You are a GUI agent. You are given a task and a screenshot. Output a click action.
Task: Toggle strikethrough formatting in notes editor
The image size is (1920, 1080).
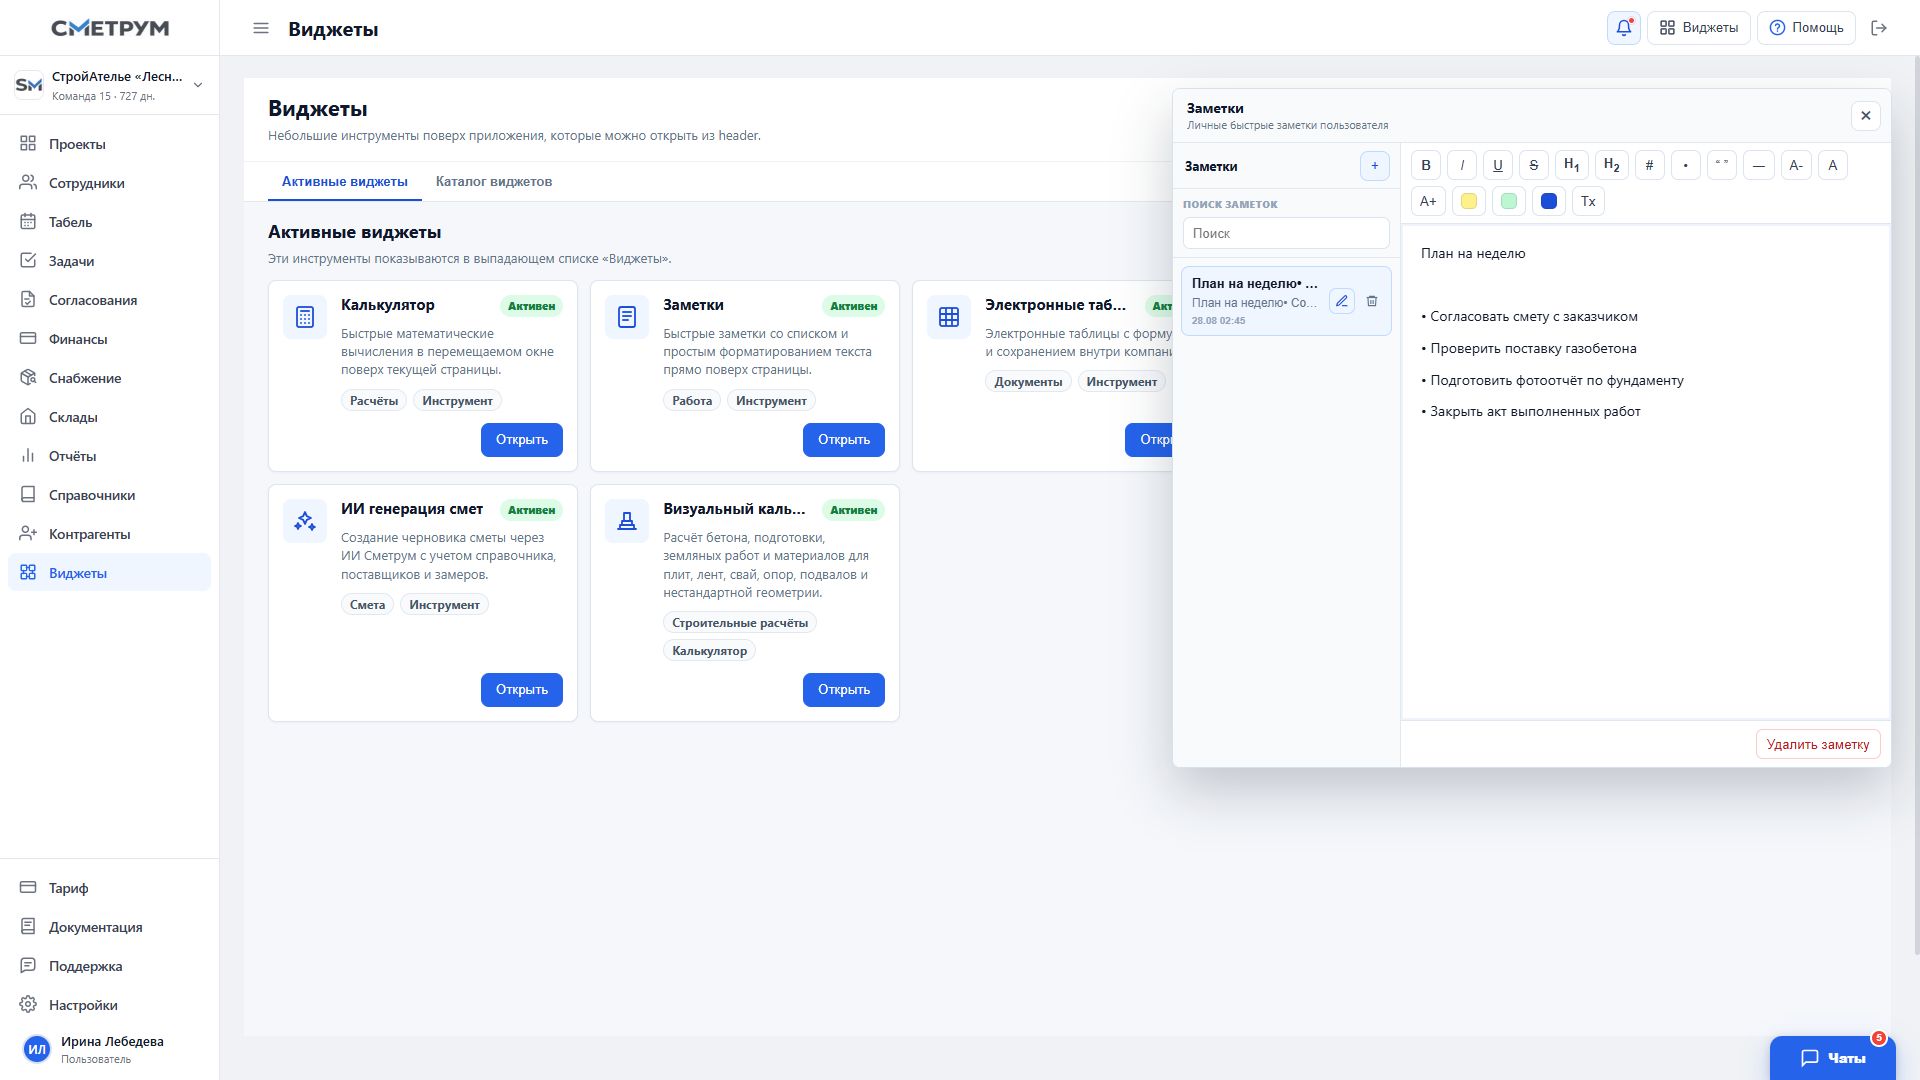(x=1534, y=166)
